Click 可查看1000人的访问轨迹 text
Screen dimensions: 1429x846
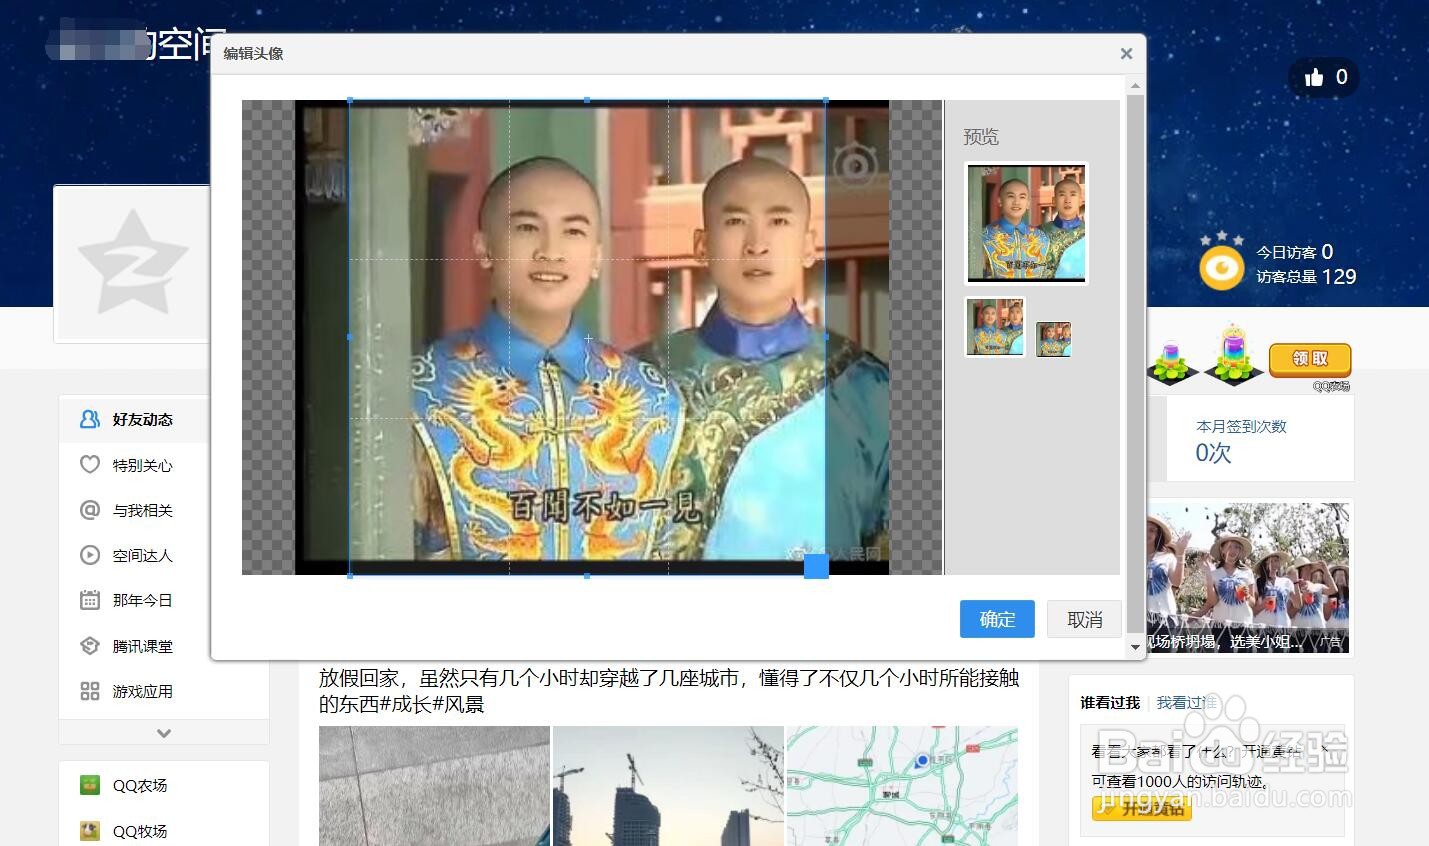1179,781
